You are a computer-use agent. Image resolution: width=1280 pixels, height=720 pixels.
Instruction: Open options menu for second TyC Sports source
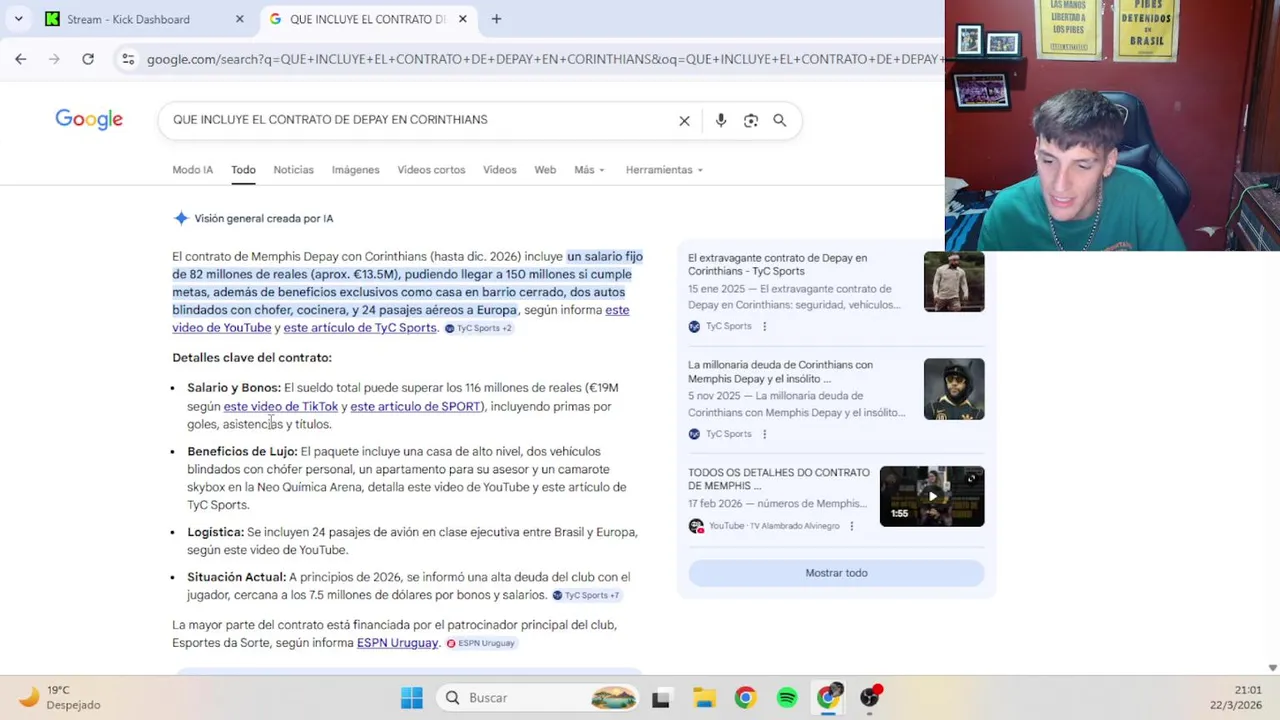[x=765, y=434]
